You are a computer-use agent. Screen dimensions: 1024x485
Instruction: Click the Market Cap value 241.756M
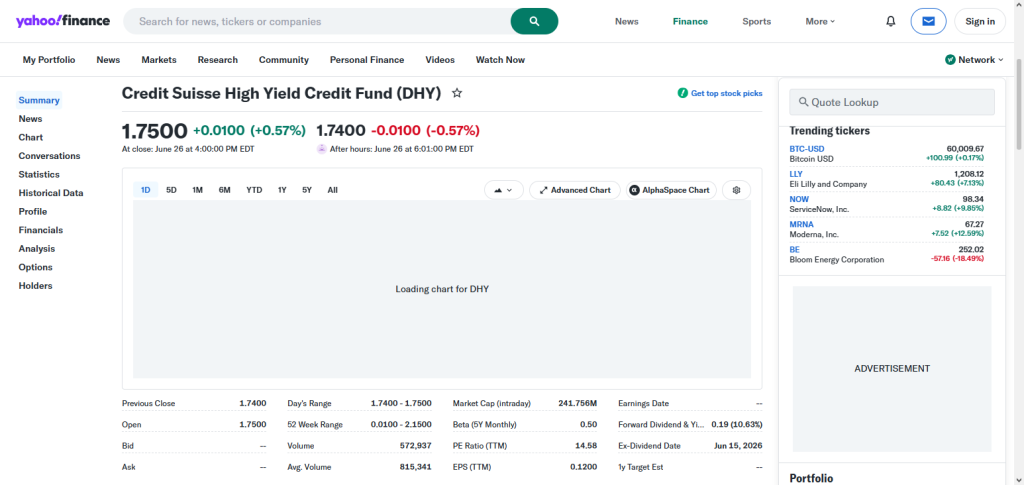click(x=577, y=403)
